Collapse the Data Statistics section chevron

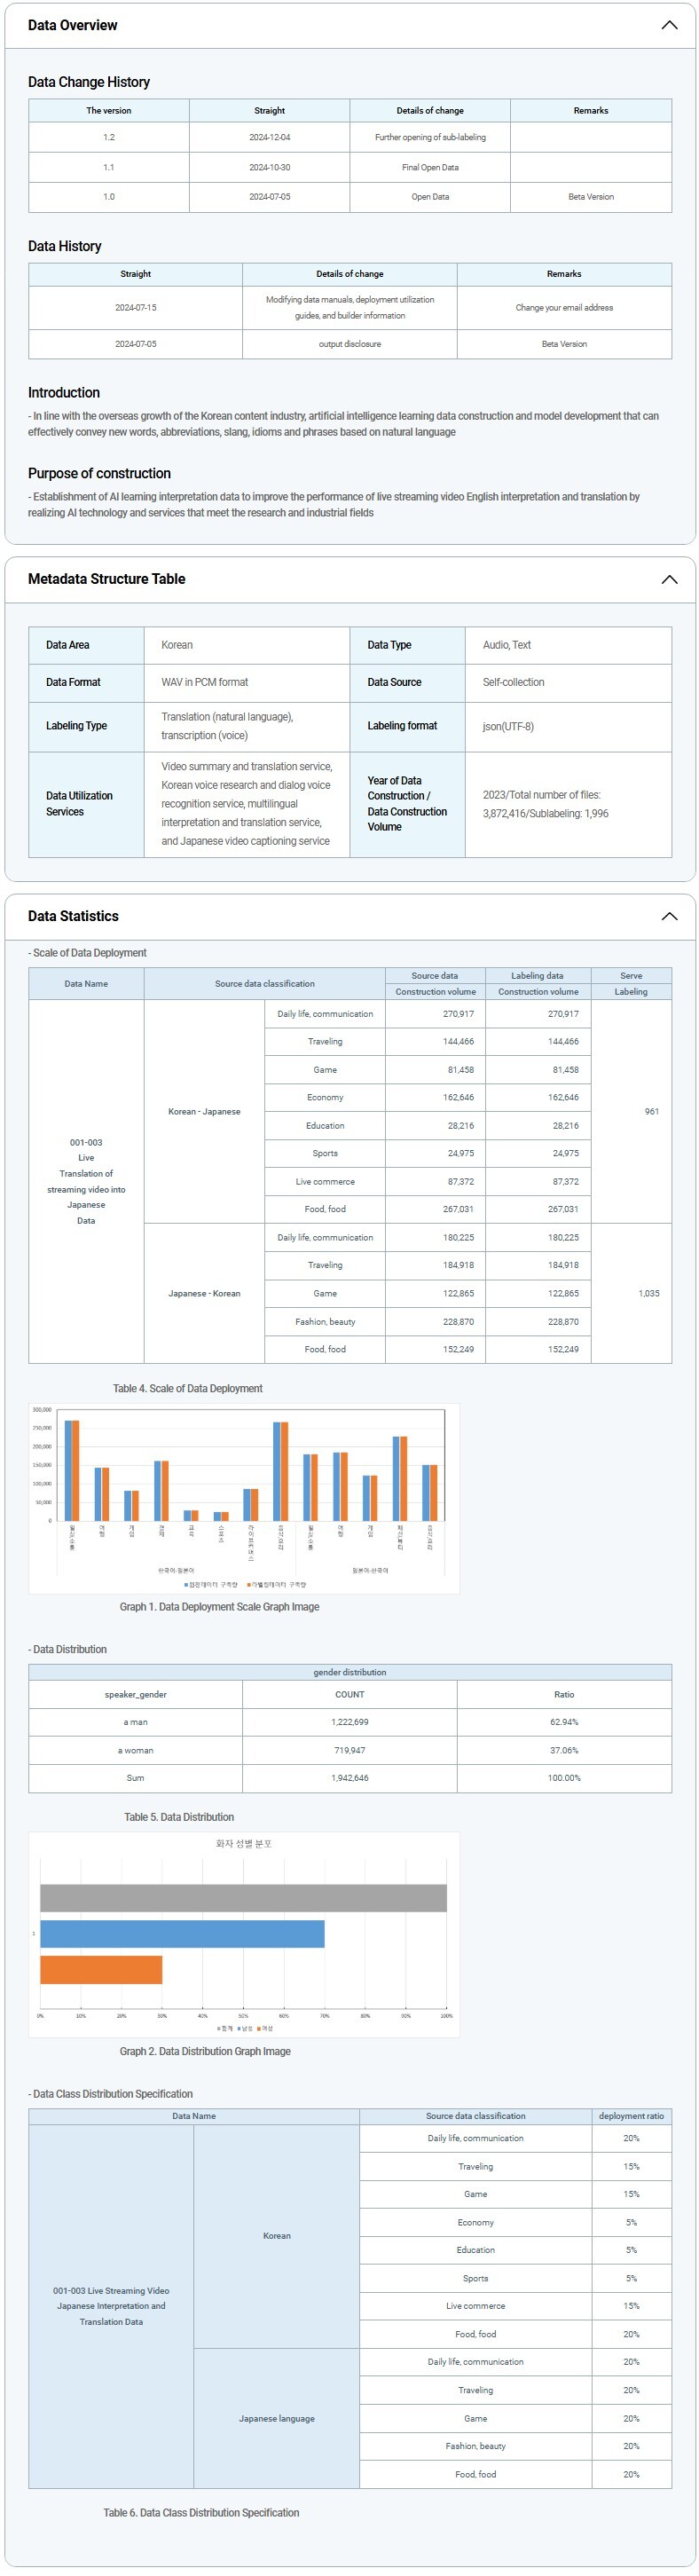click(669, 917)
